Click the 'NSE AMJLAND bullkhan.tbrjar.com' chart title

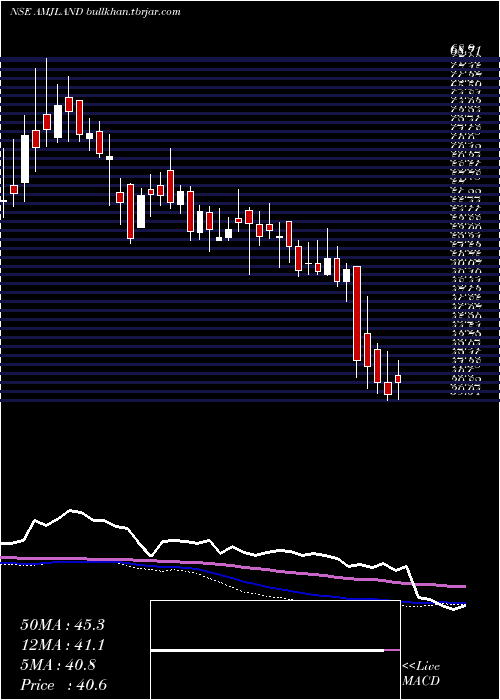[x=95, y=12]
